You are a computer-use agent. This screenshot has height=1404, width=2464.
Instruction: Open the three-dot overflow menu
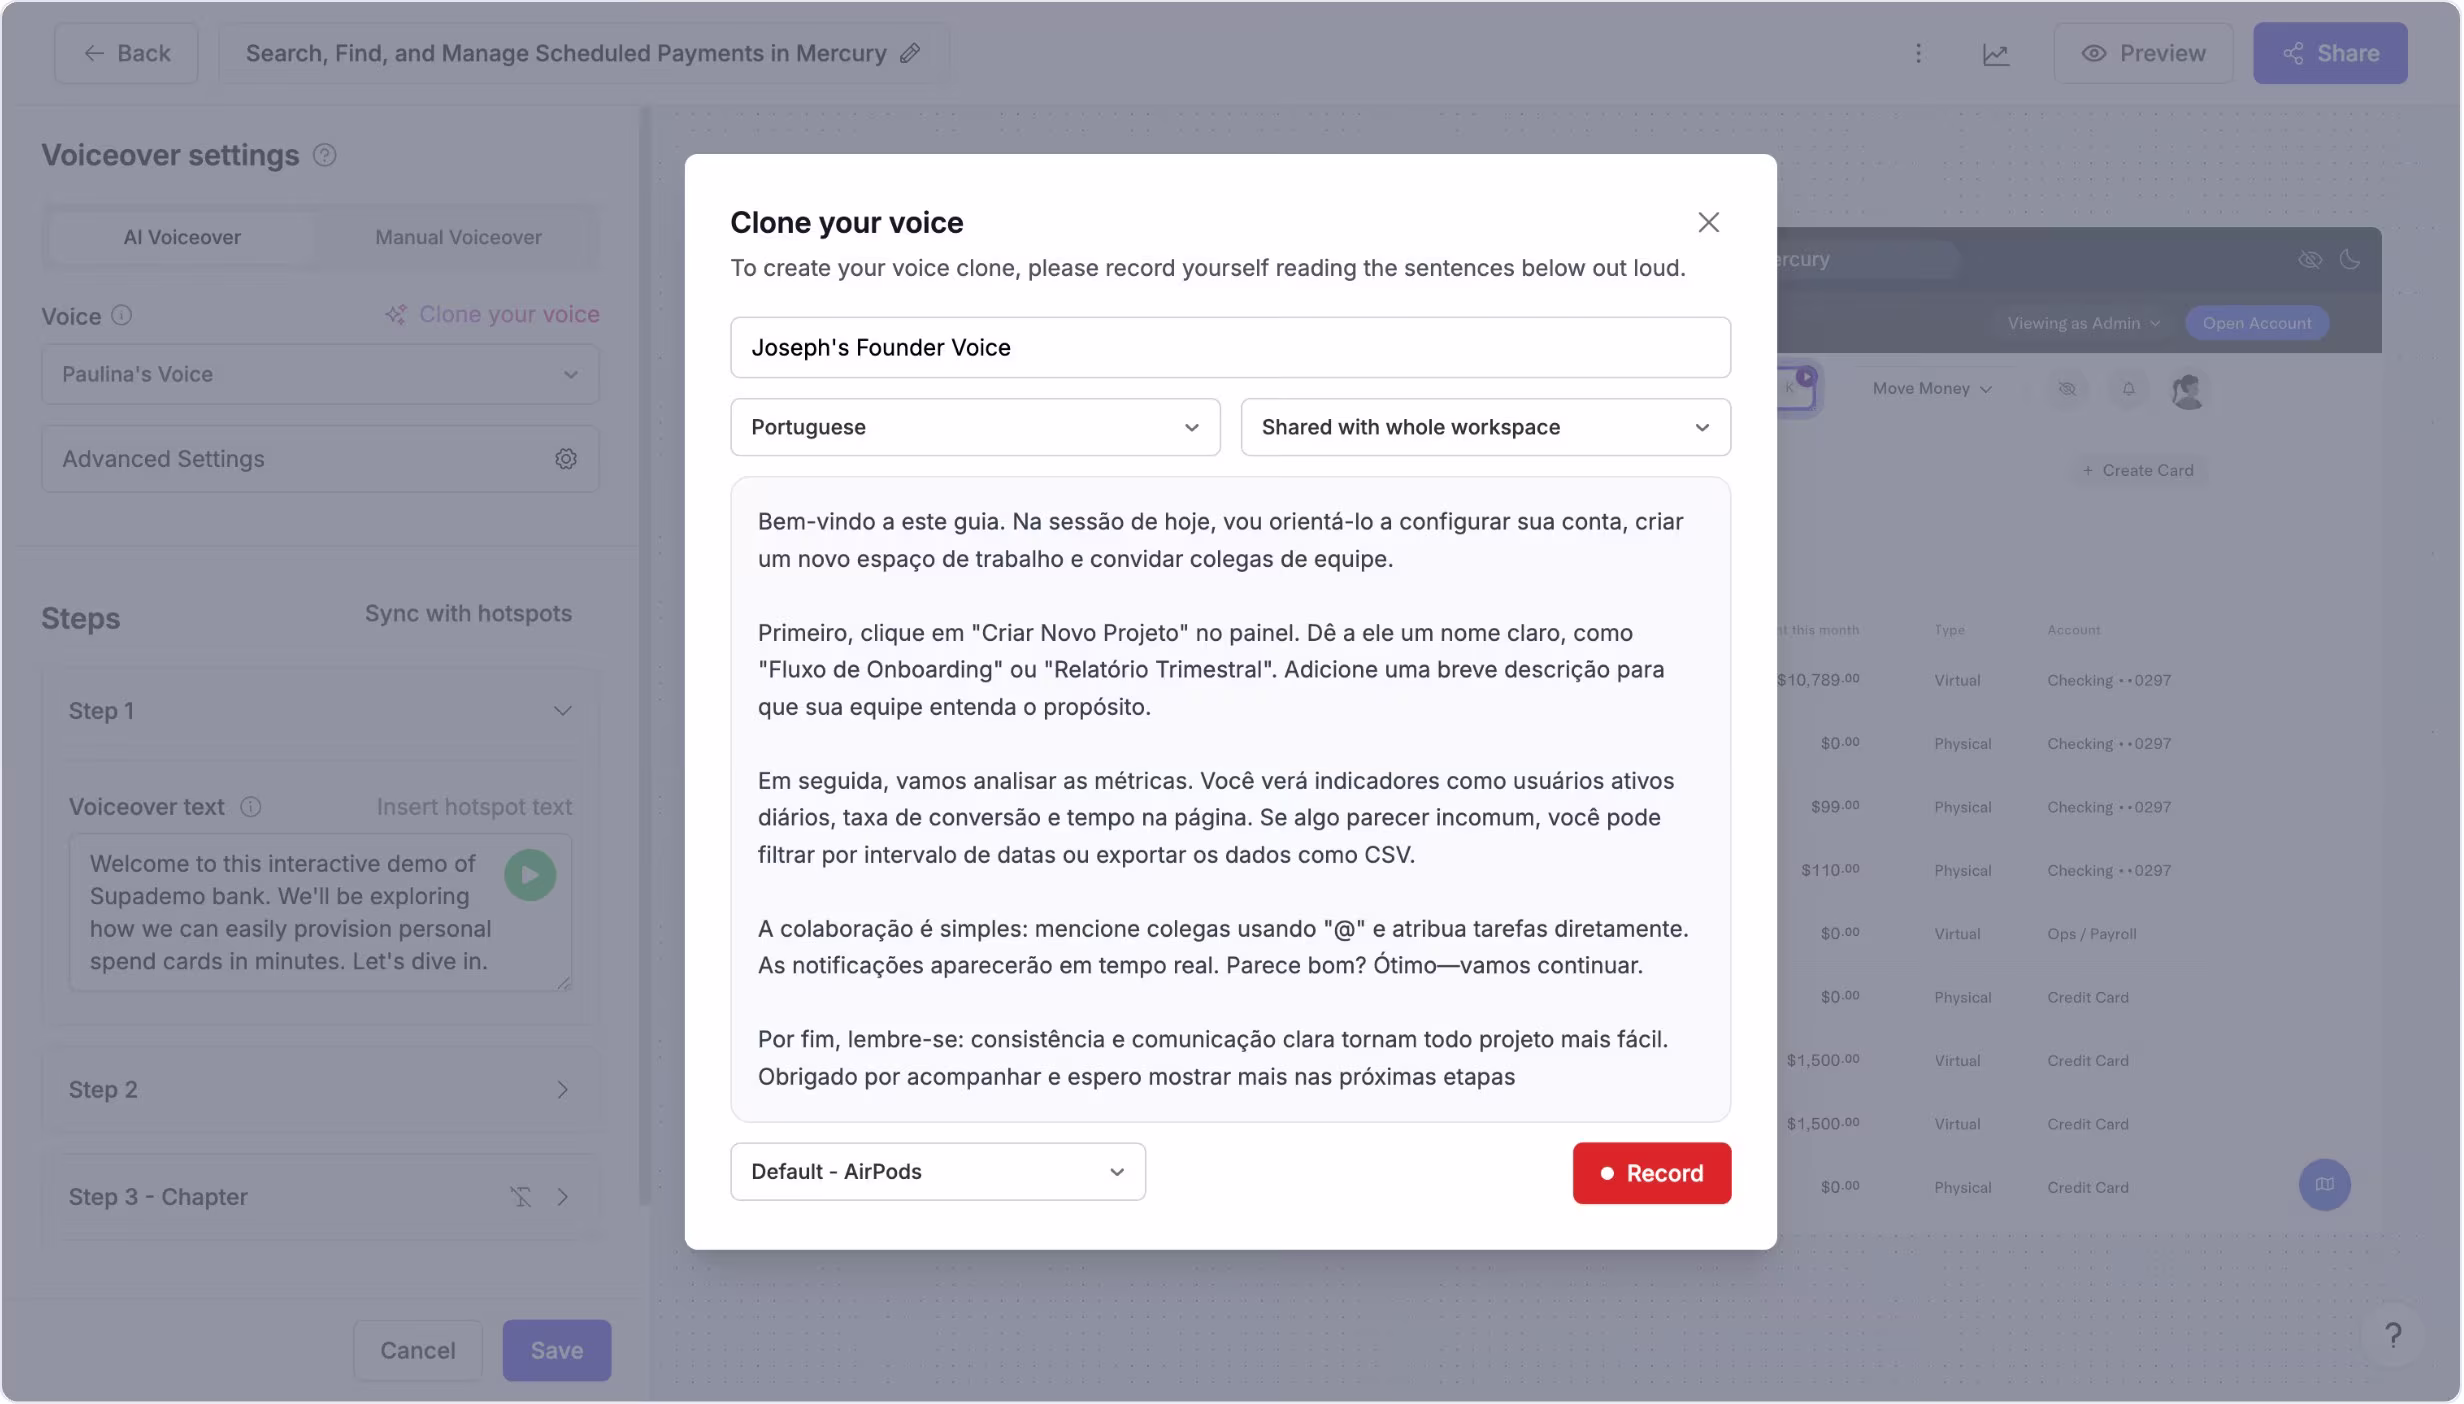[x=1920, y=54]
